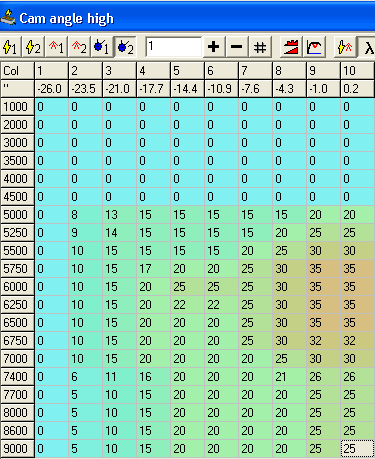Viewport: 375px width, 459px height.
Task: Click load value -14.4 header
Action: [188, 89]
